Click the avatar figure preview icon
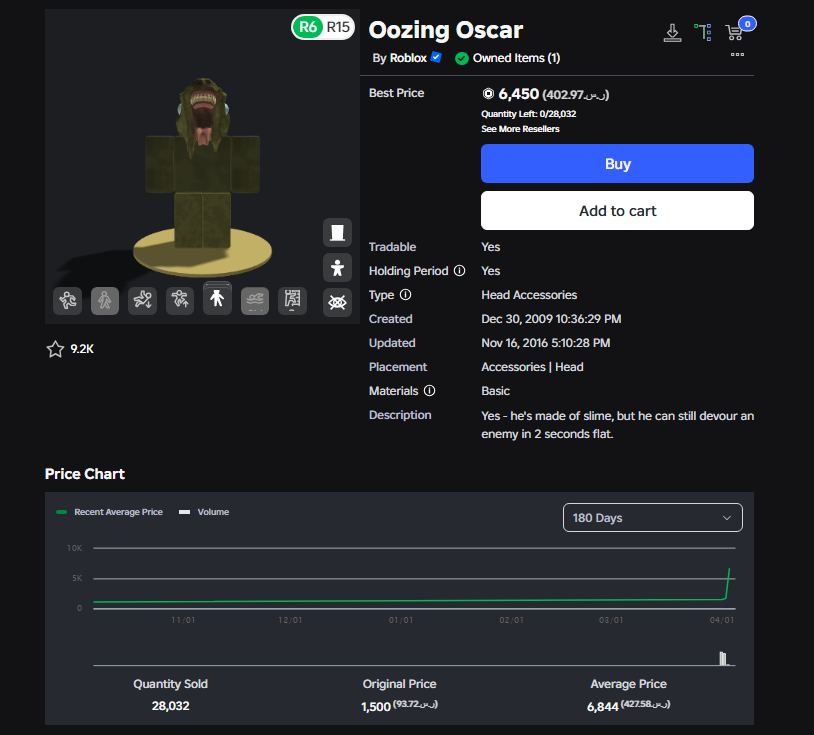The width and height of the screenshot is (814, 735). pos(337,267)
